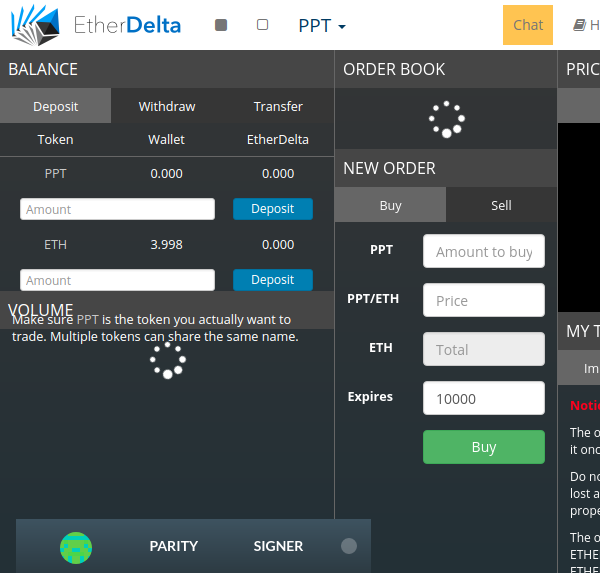Click the book Help icon in header
The height and width of the screenshot is (573, 600).
(579, 26)
